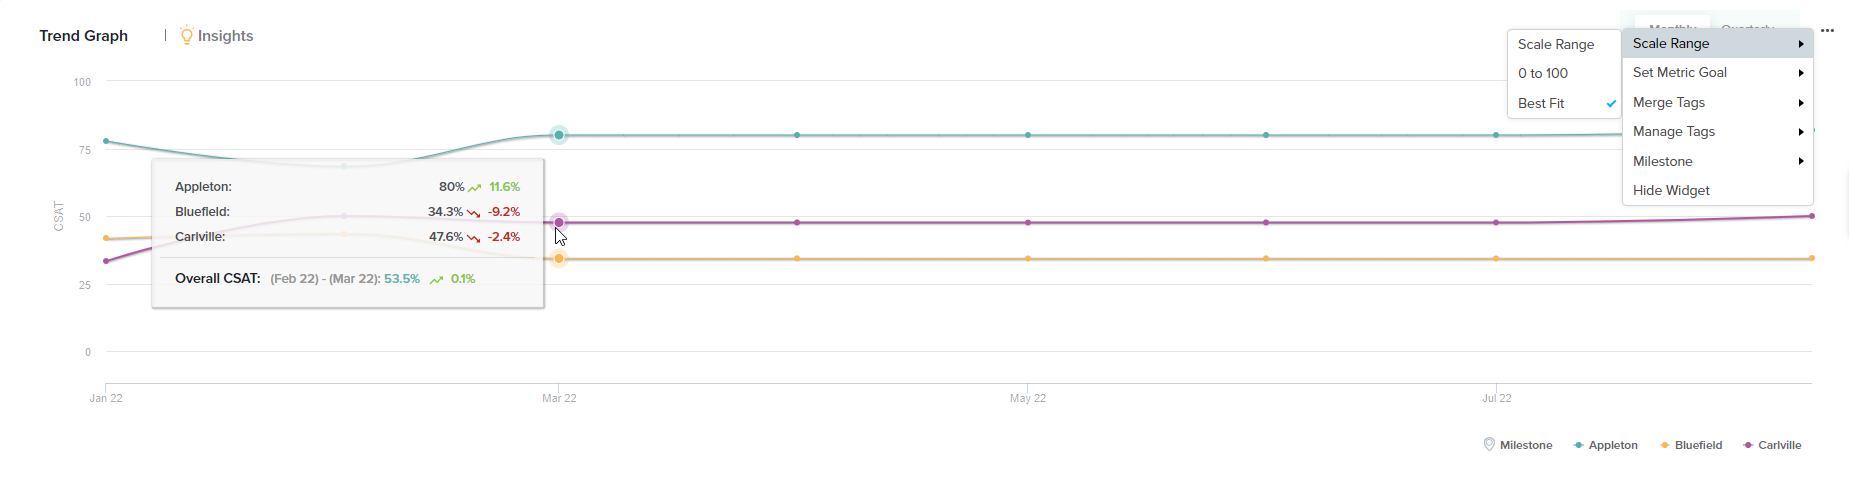Click the Appleton teal legend marker
This screenshot has height=500, width=1849.
1578,445
